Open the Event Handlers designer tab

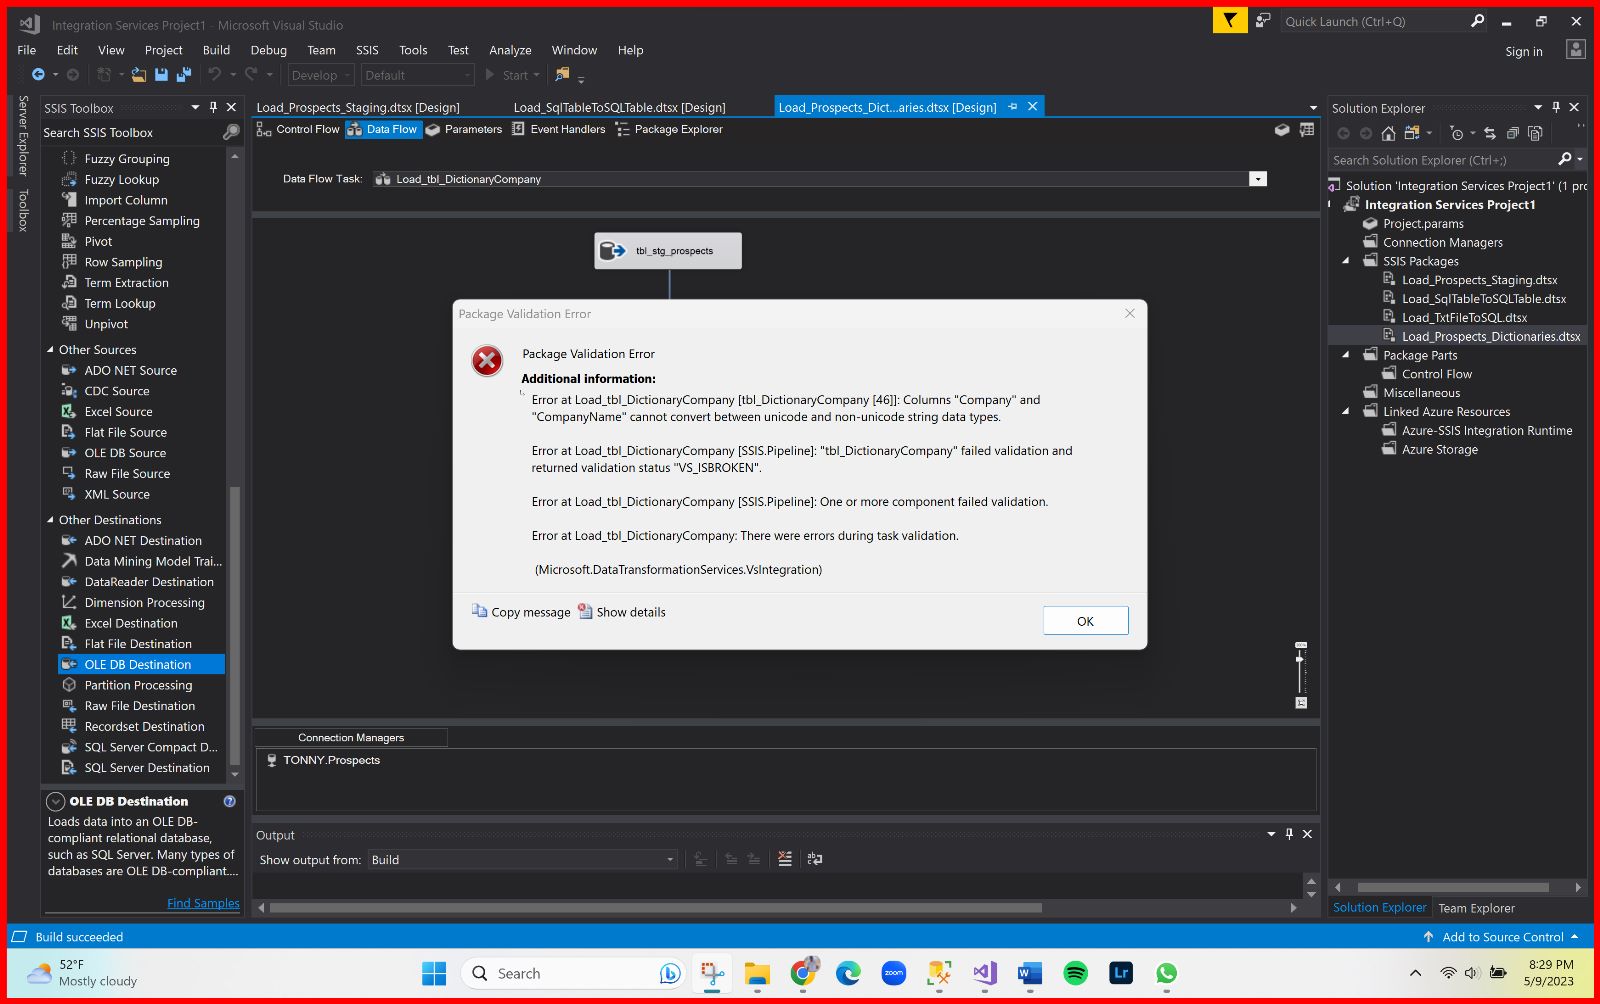tap(558, 129)
